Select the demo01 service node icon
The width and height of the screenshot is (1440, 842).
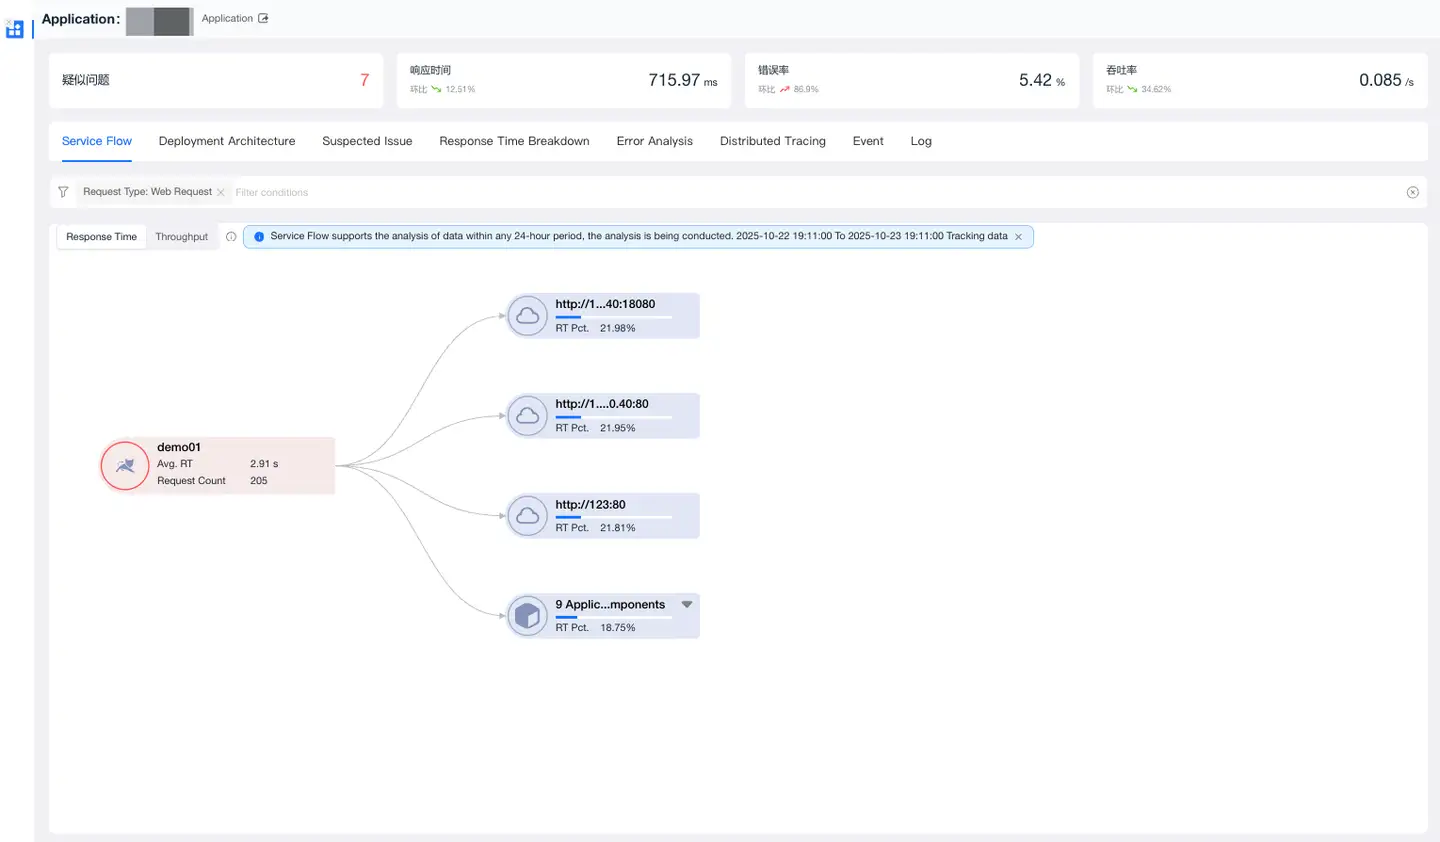[125, 466]
